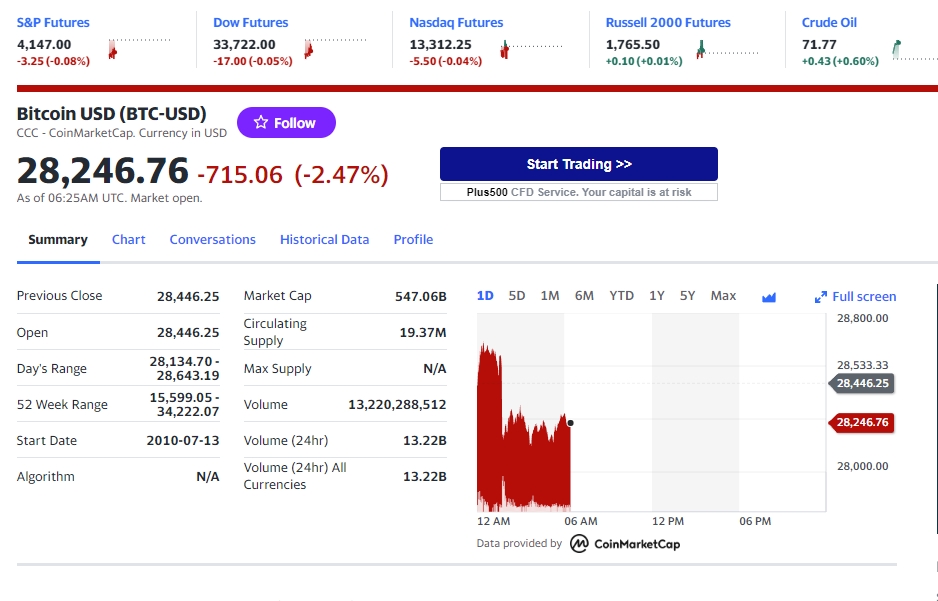Click the Dow Futures mini sparkline chart
938x601 pixels.
coord(335,48)
